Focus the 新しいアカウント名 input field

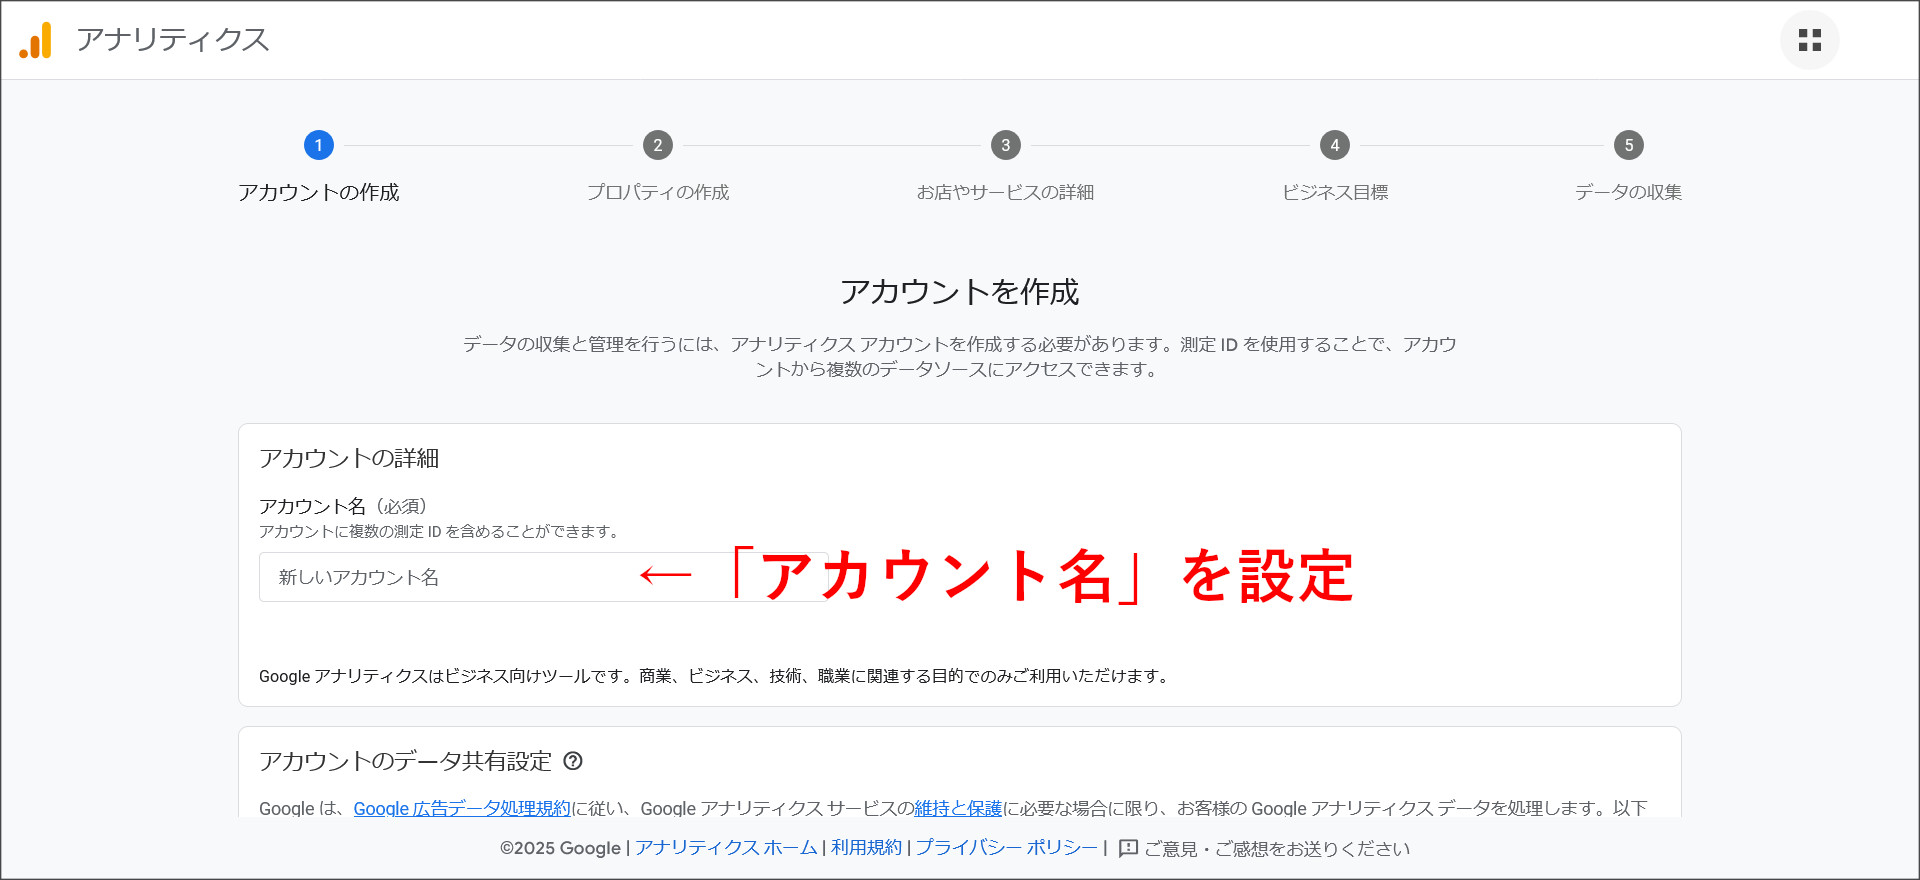[543, 577]
